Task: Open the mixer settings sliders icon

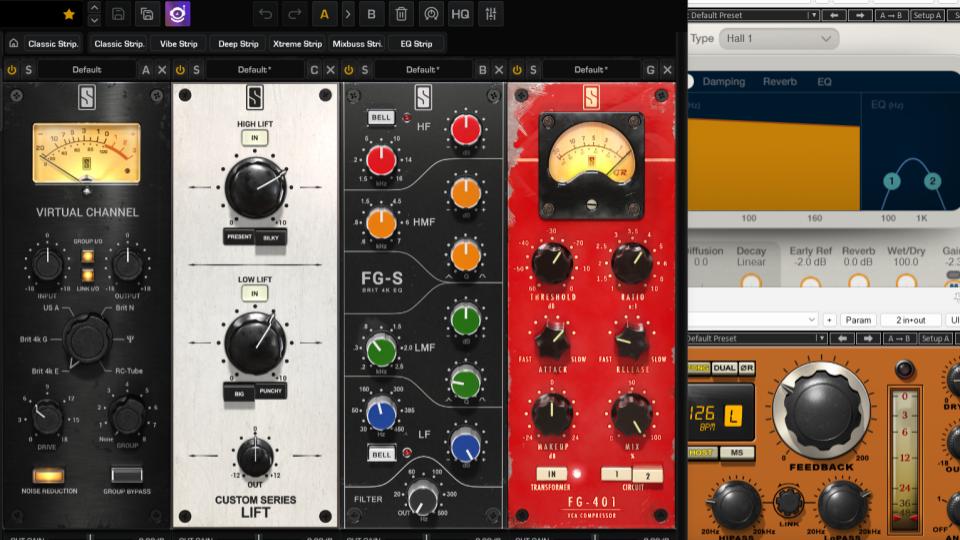Action: click(491, 14)
